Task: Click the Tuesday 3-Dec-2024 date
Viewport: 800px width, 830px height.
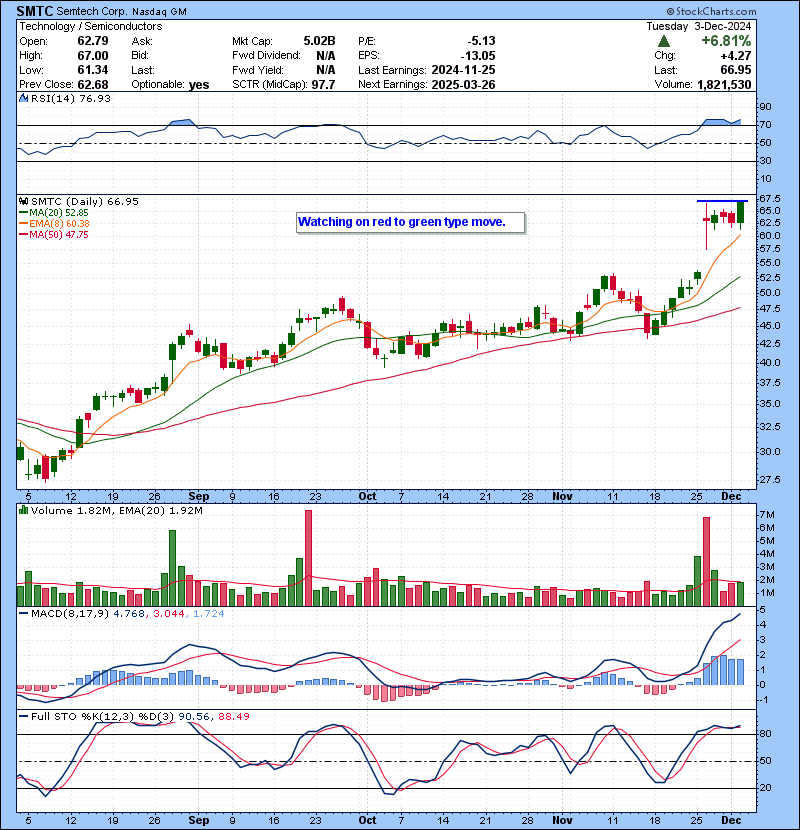Action: [x=698, y=26]
